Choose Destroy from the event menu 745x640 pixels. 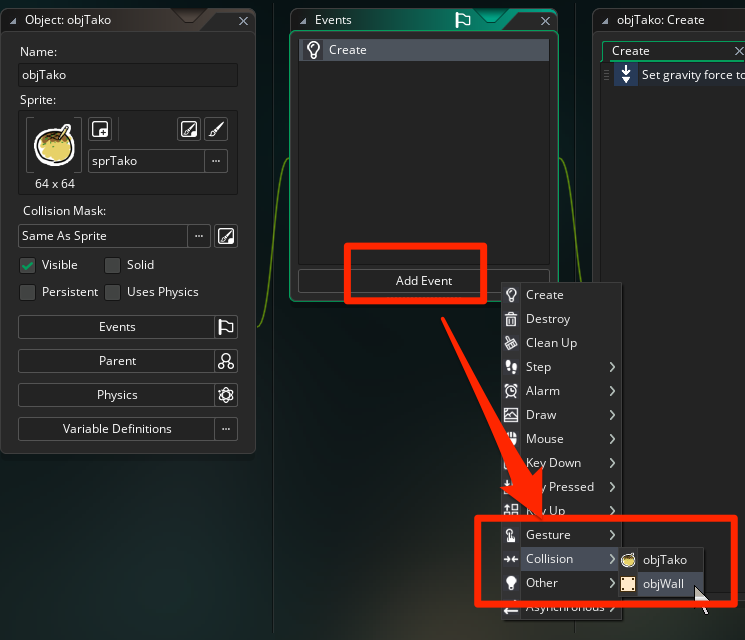coord(561,319)
